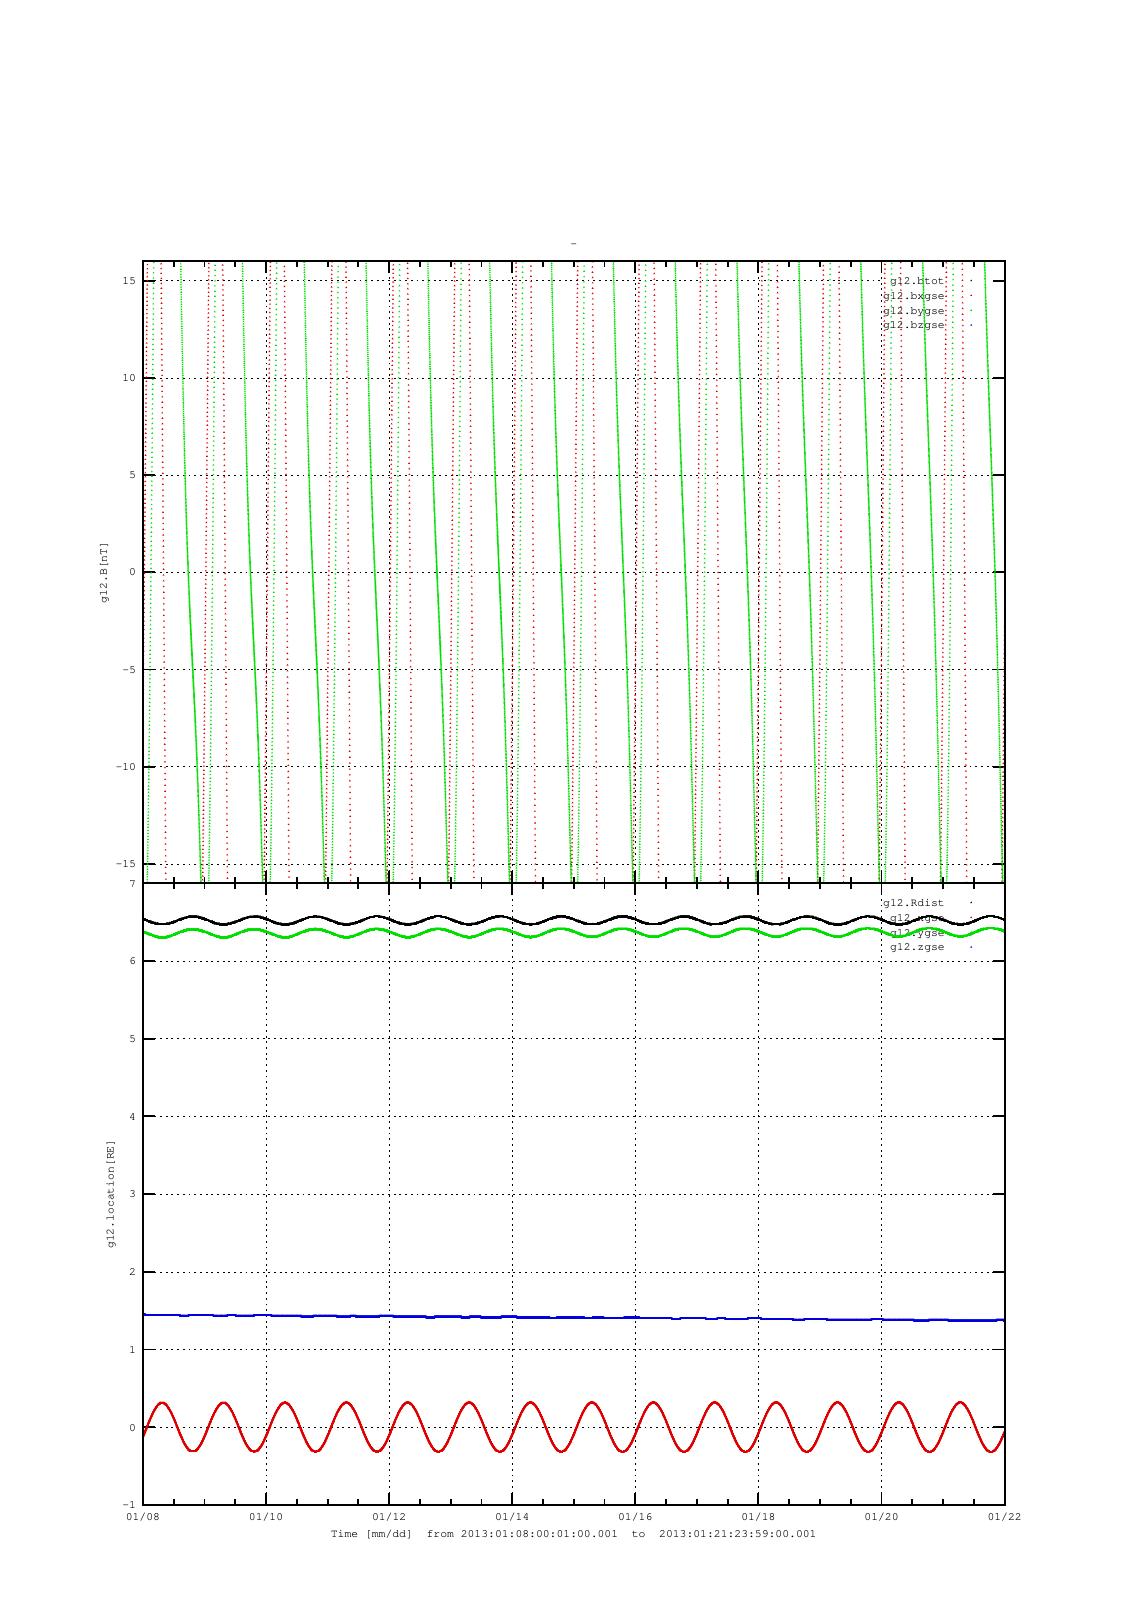Click the g12.ygse legend entry
Screen dimensions: 1131x1600
[917, 933]
